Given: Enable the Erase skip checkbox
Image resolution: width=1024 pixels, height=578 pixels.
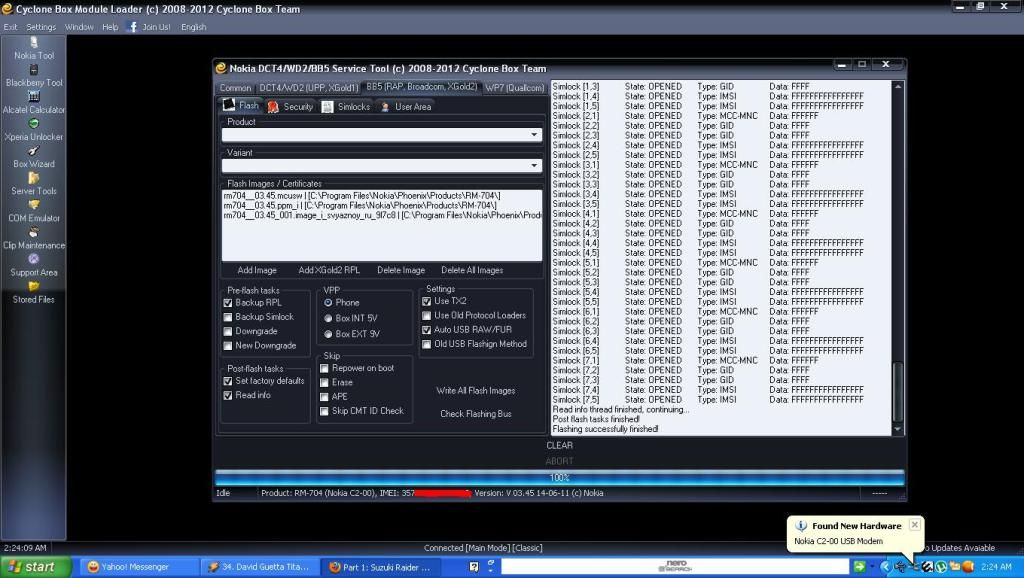Looking at the screenshot, I should click(324, 383).
